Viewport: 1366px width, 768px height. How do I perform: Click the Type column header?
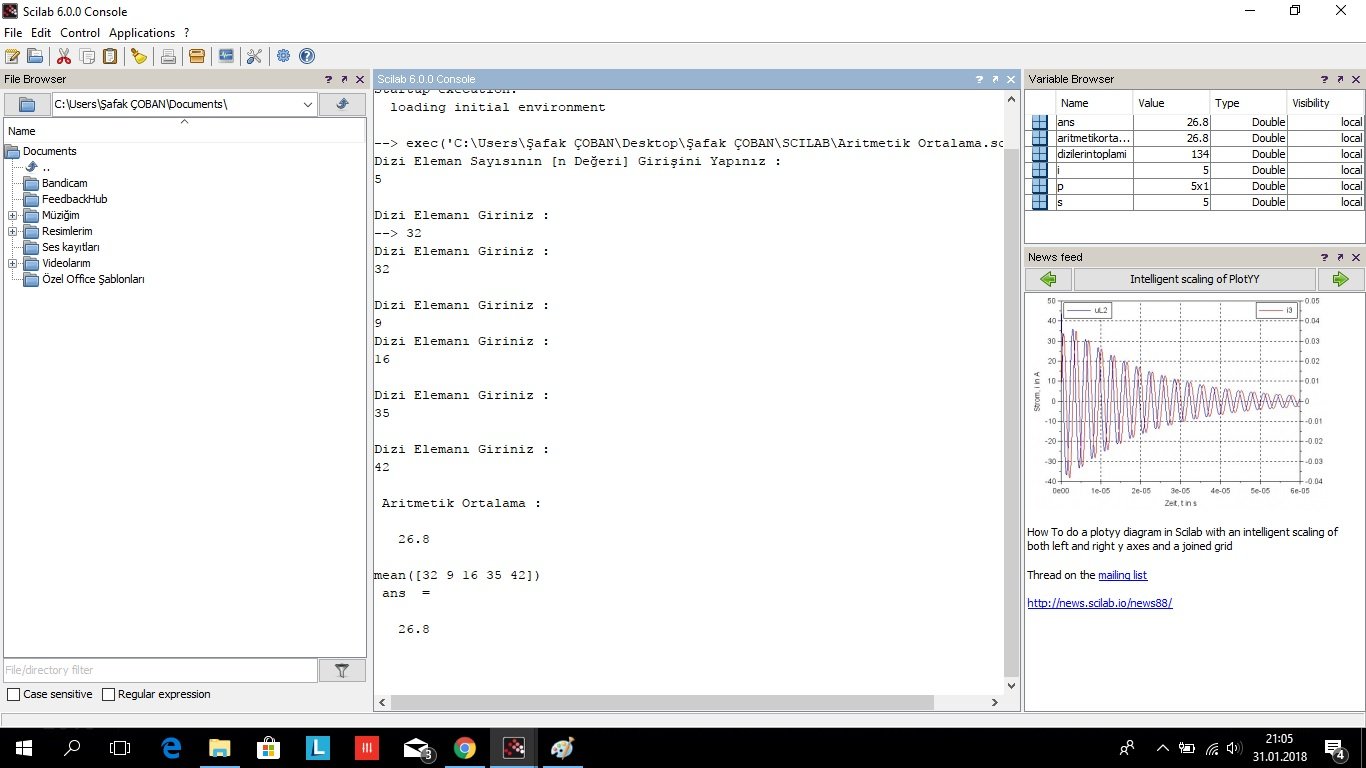click(1248, 103)
